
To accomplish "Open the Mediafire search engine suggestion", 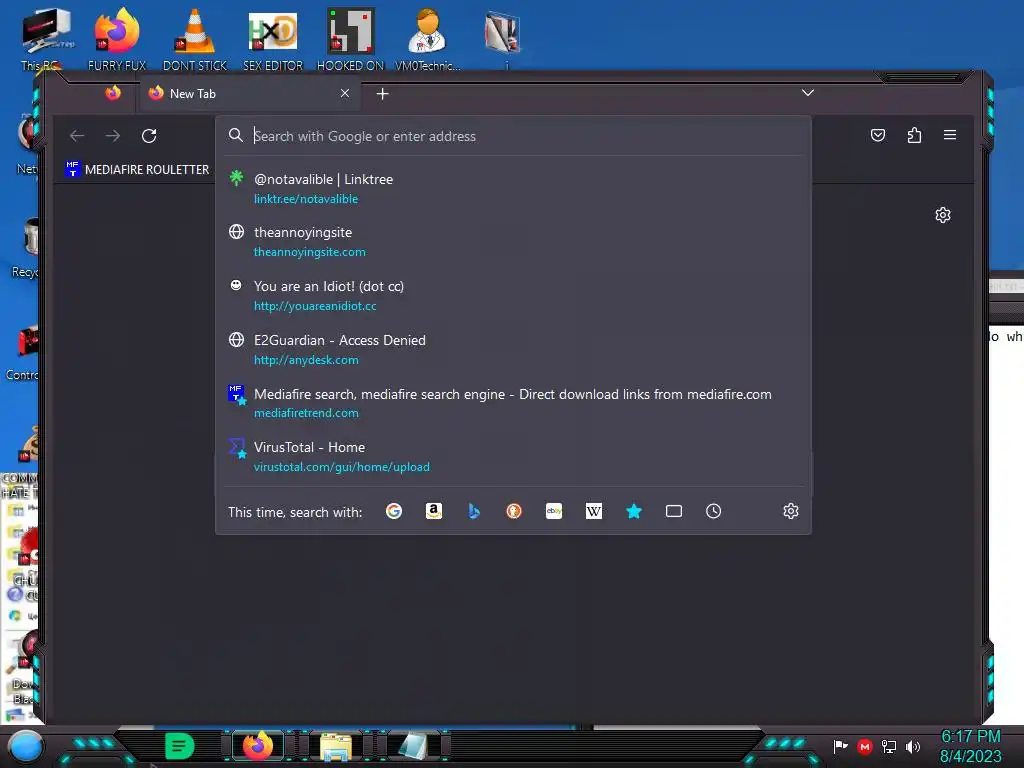I will pos(513,403).
